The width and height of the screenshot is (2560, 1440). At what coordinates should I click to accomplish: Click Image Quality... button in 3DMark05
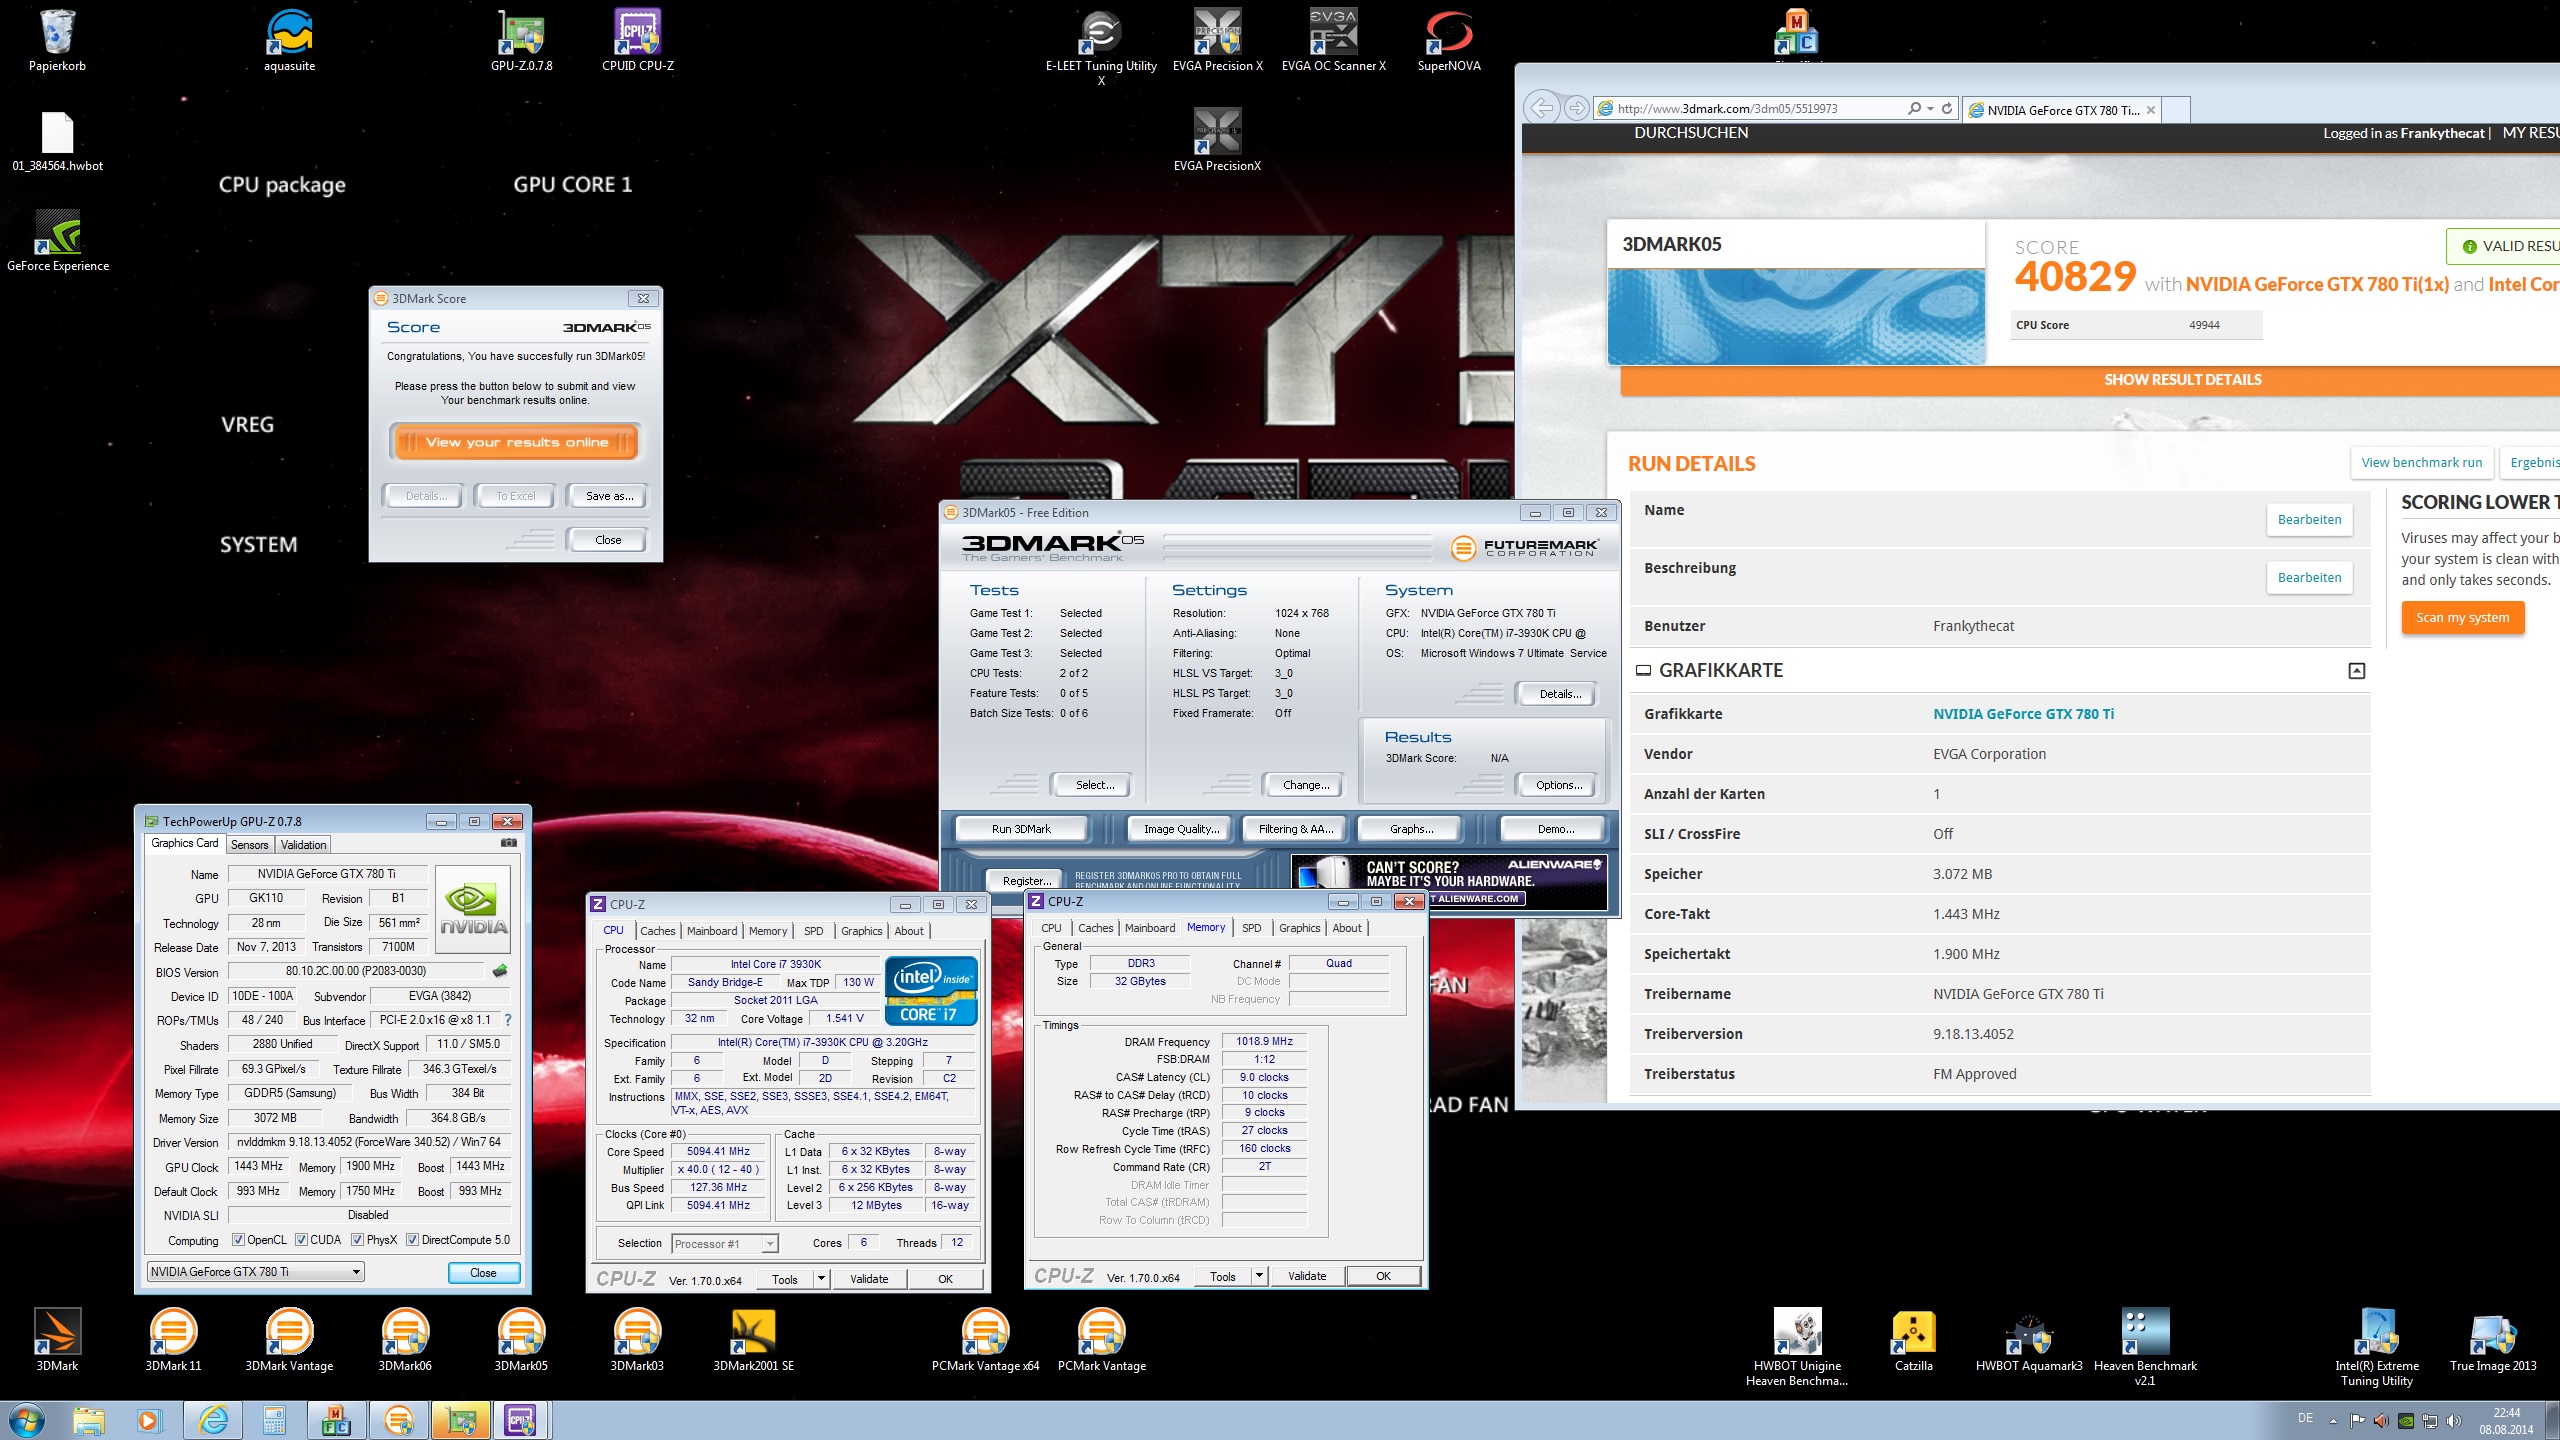1182,829
